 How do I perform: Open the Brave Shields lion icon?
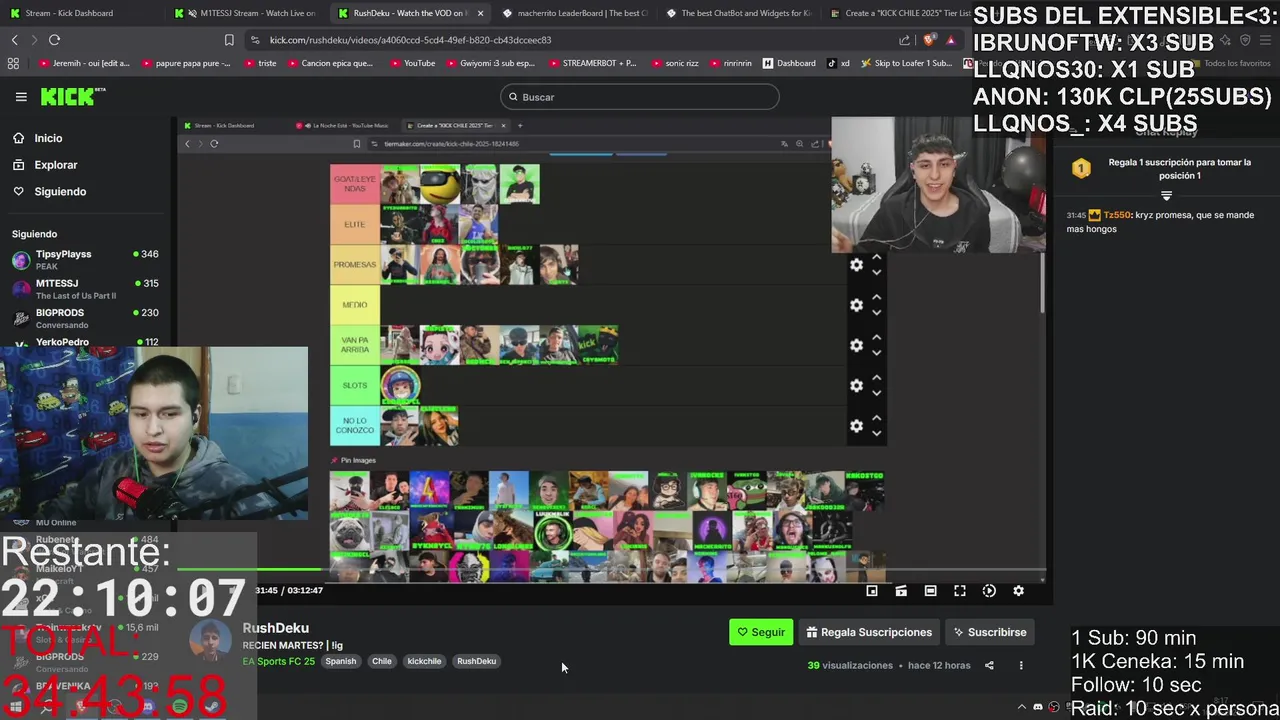[x=929, y=40]
